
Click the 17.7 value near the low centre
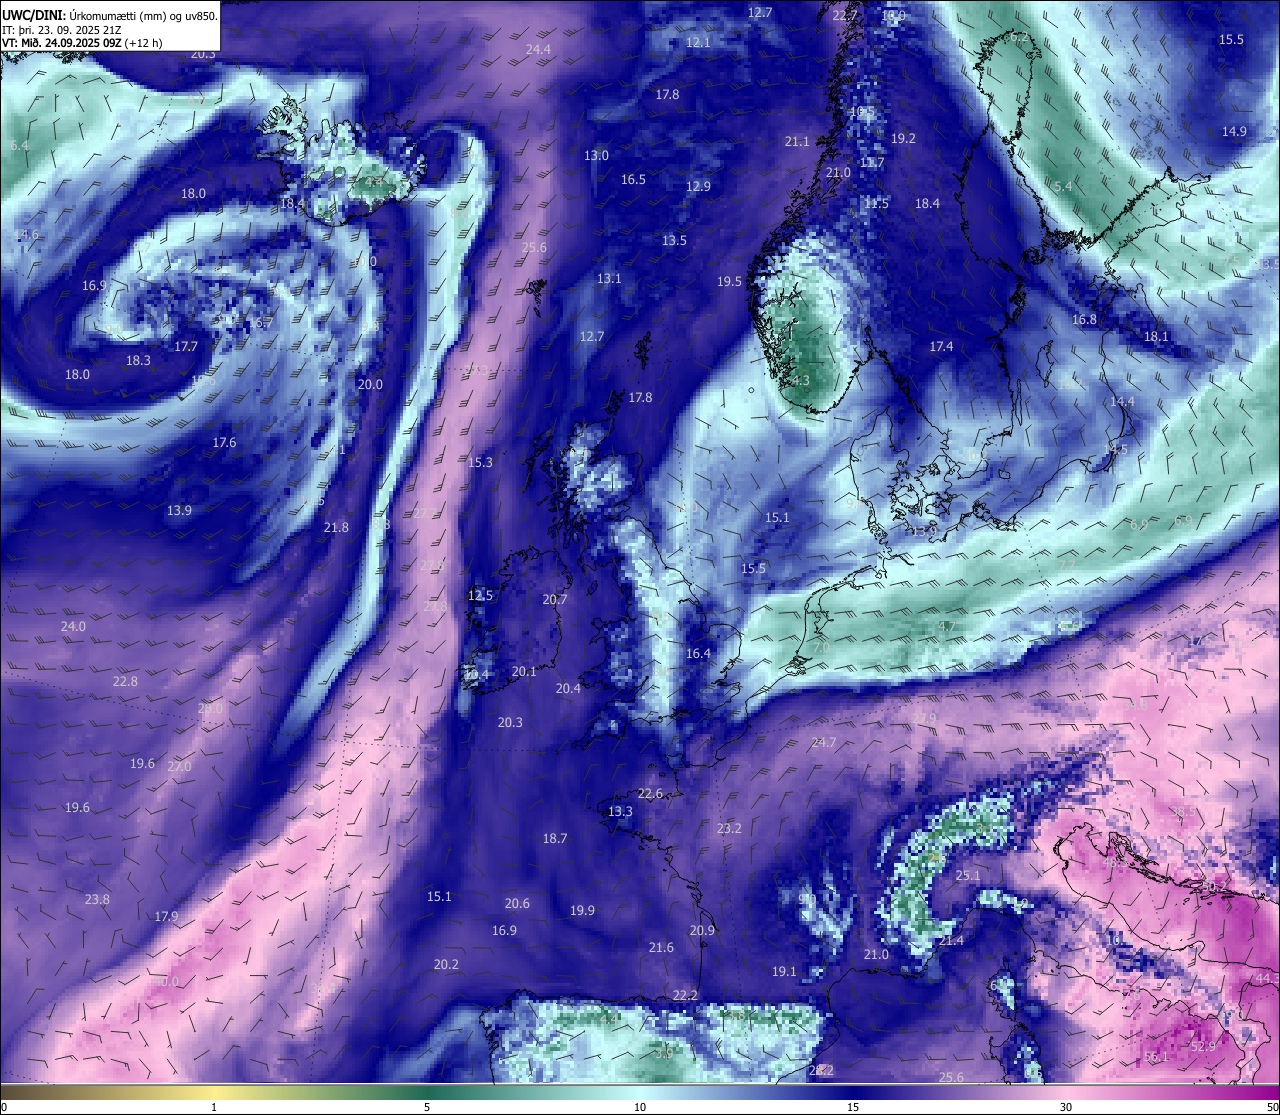(186, 346)
